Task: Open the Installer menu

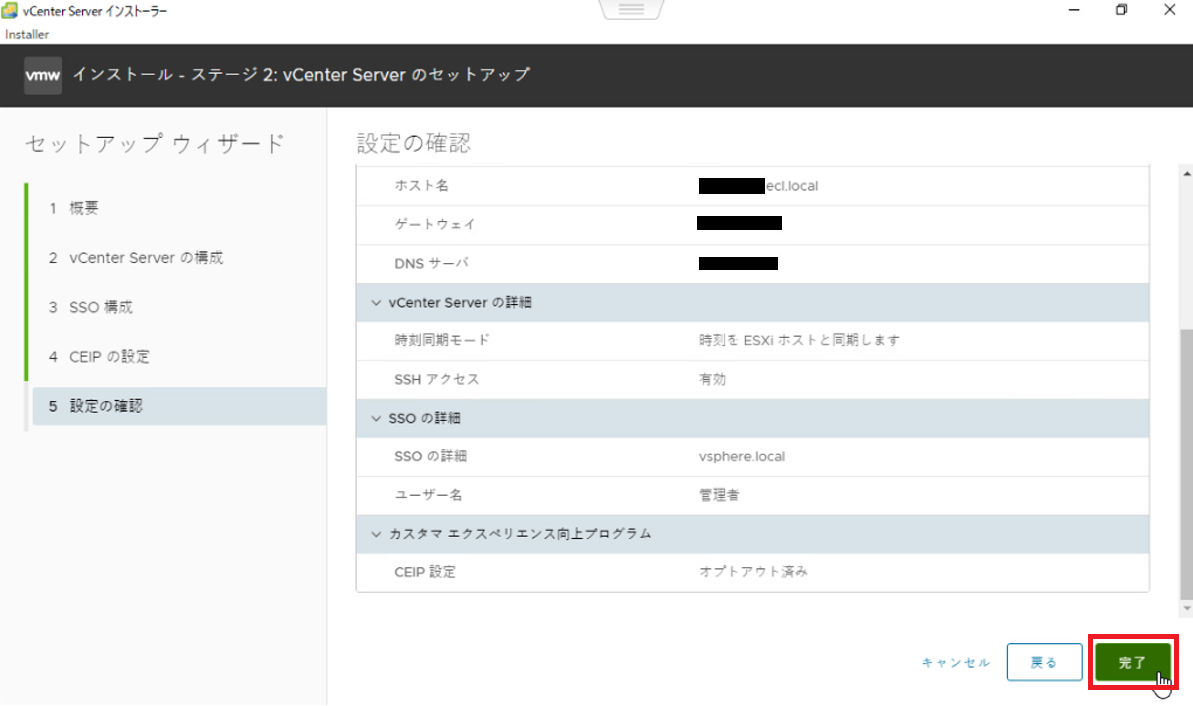Action: (x=27, y=34)
